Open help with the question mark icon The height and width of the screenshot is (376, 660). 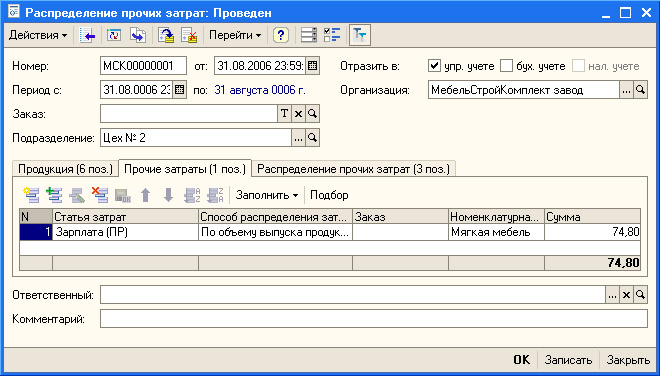coord(280,35)
